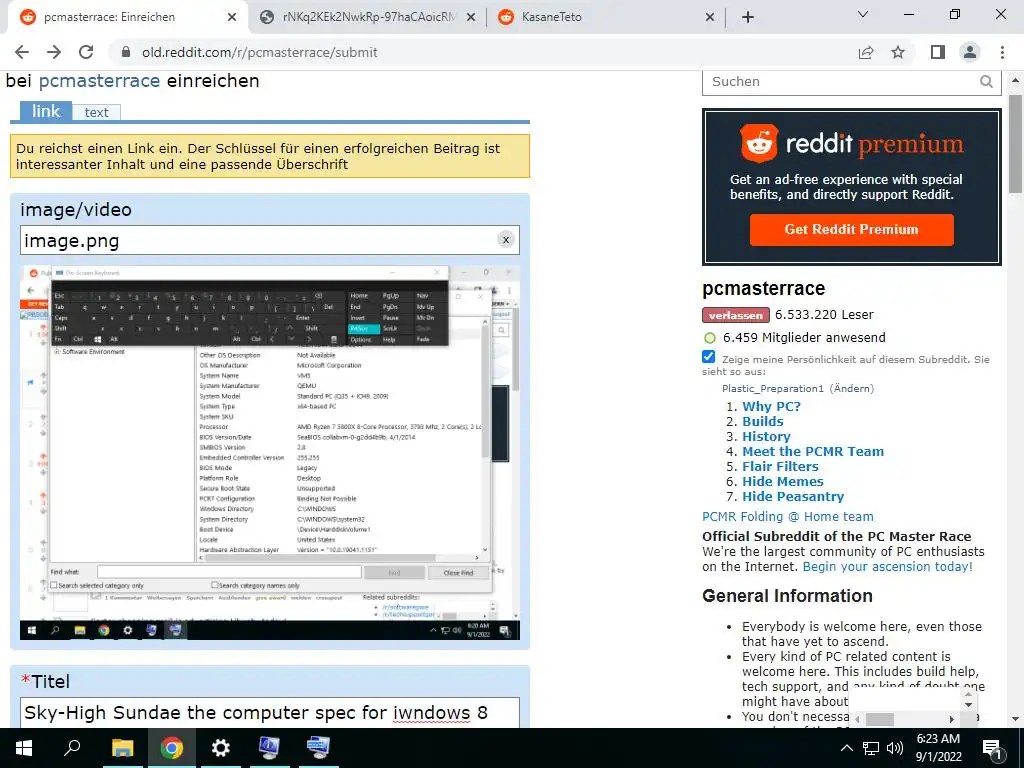Click the Chrome taskbar icon
The image size is (1024, 768).
point(172,748)
